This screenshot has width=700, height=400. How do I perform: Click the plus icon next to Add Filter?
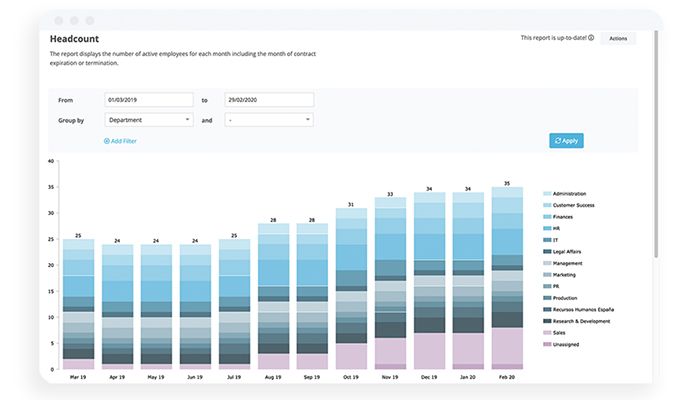tap(107, 141)
